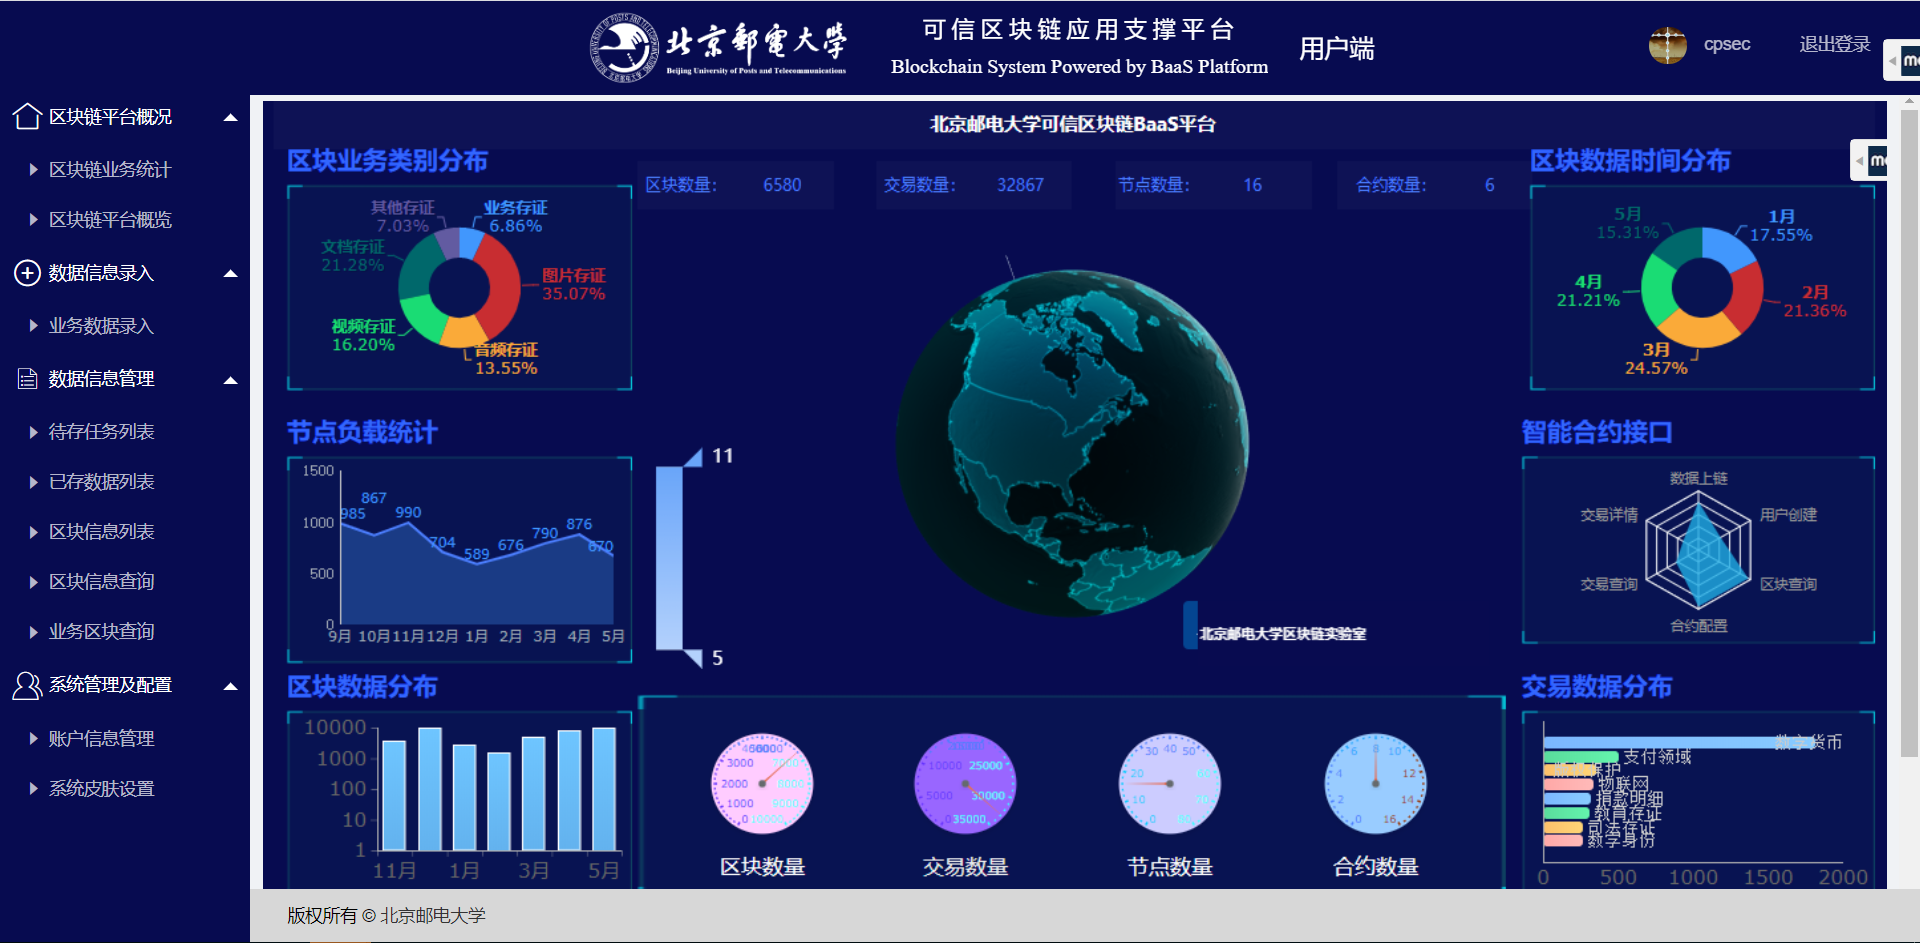The image size is (1920, 943).
Task: Click the 数字货币 longest bar in 交易数据分布
Action: [x=1680, y=742]
